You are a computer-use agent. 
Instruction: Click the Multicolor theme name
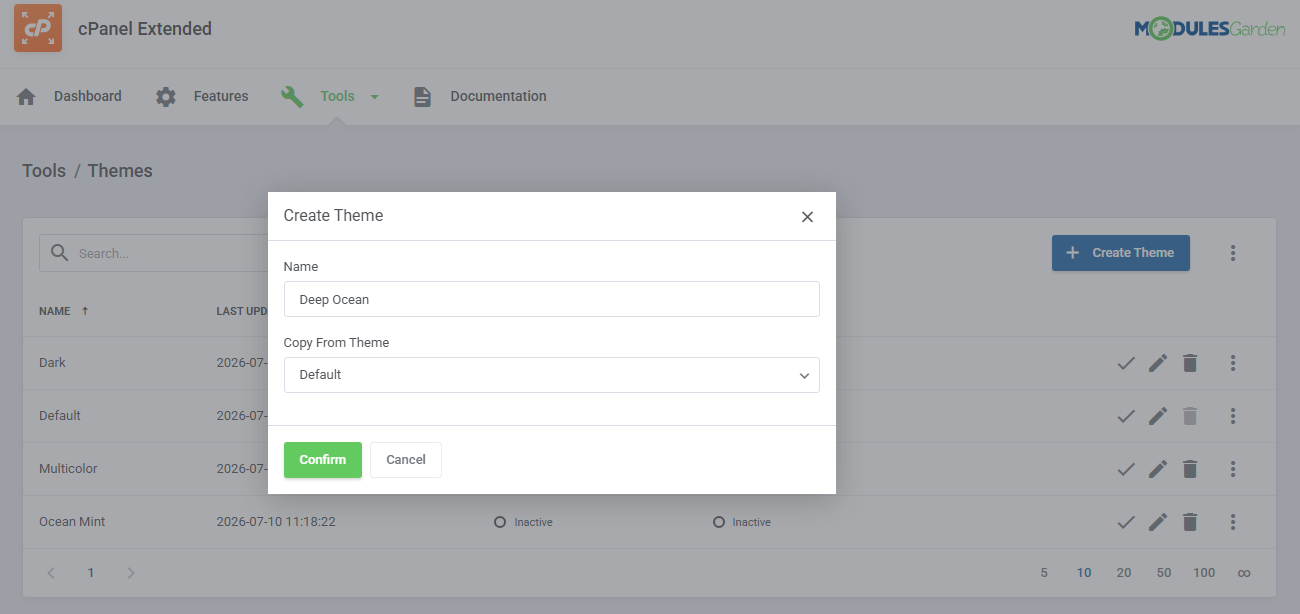click(68, 469)
